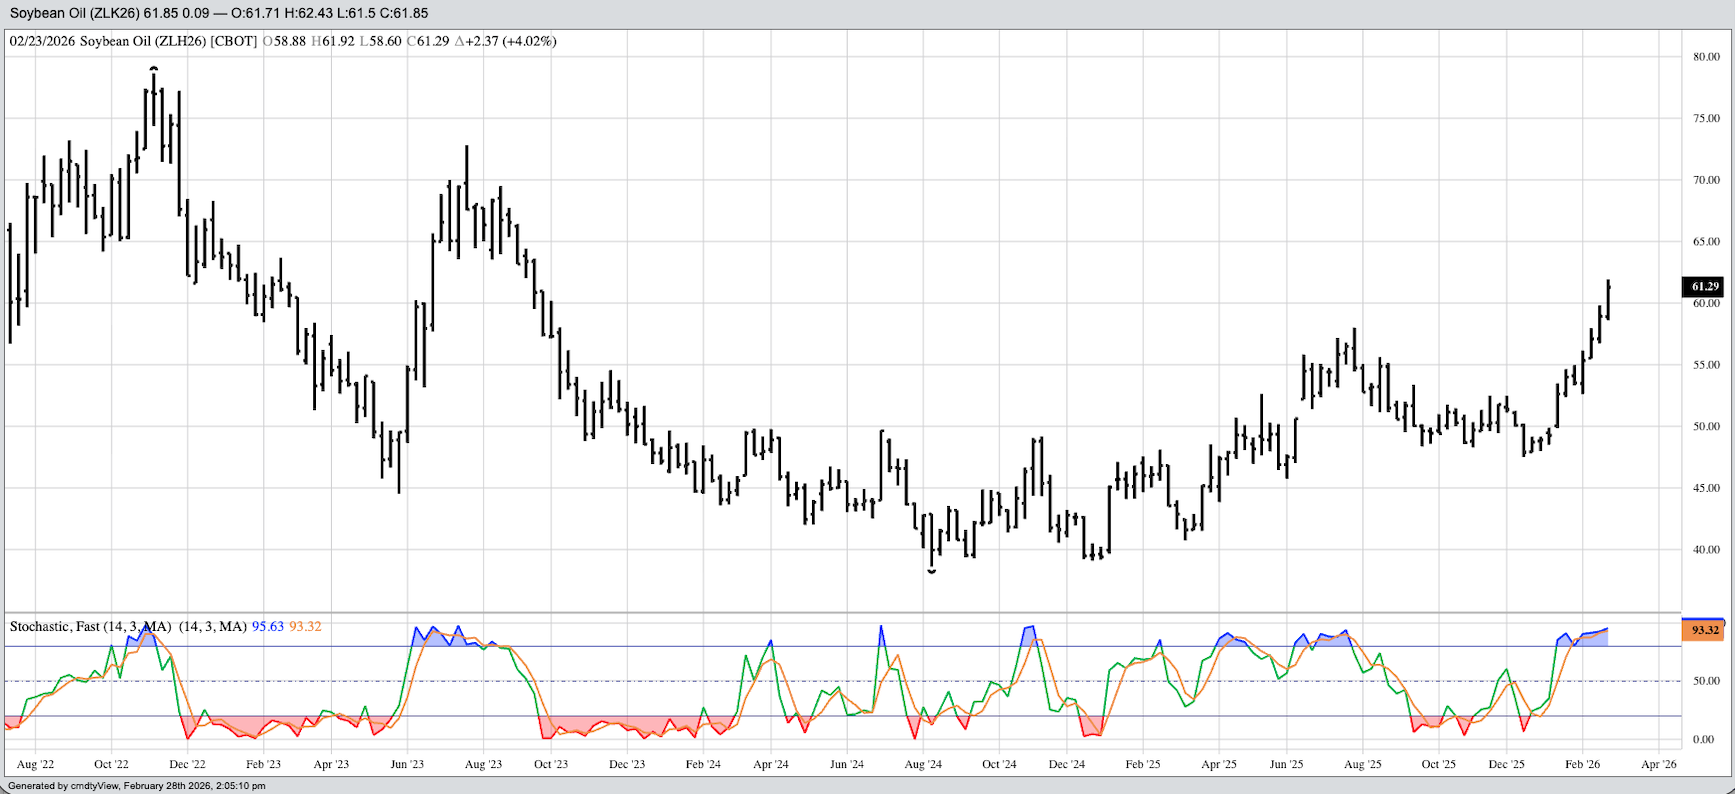Click the high marker above the late 2022 peak
This screenshot has height=794, width=1735.
[153, 69]
